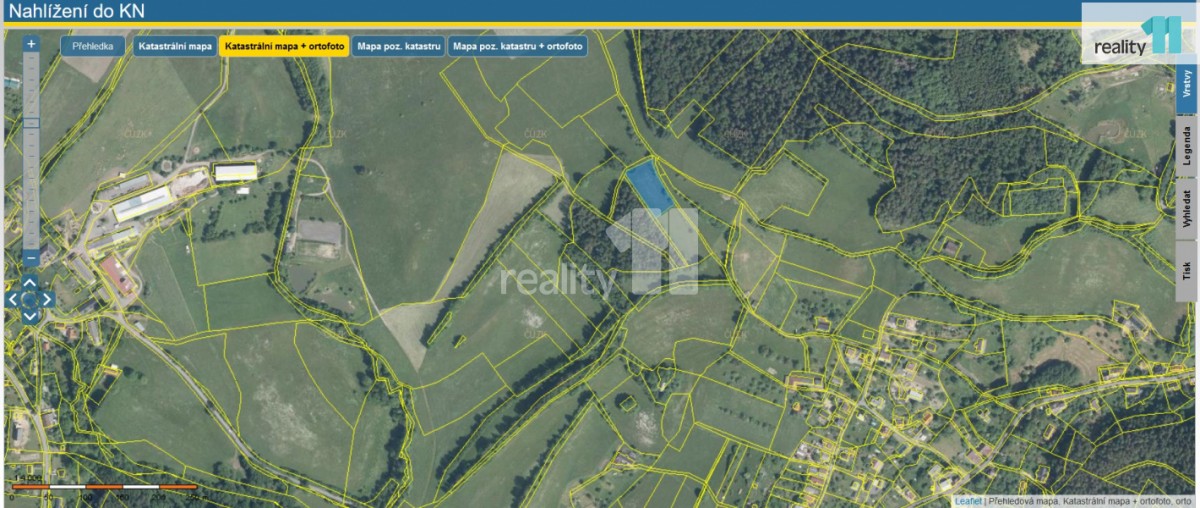This screenshot has height=508, width=1200.
Task: Switch to Mapa poz. katastru + ortofoto
Action: tap(517, 46)
